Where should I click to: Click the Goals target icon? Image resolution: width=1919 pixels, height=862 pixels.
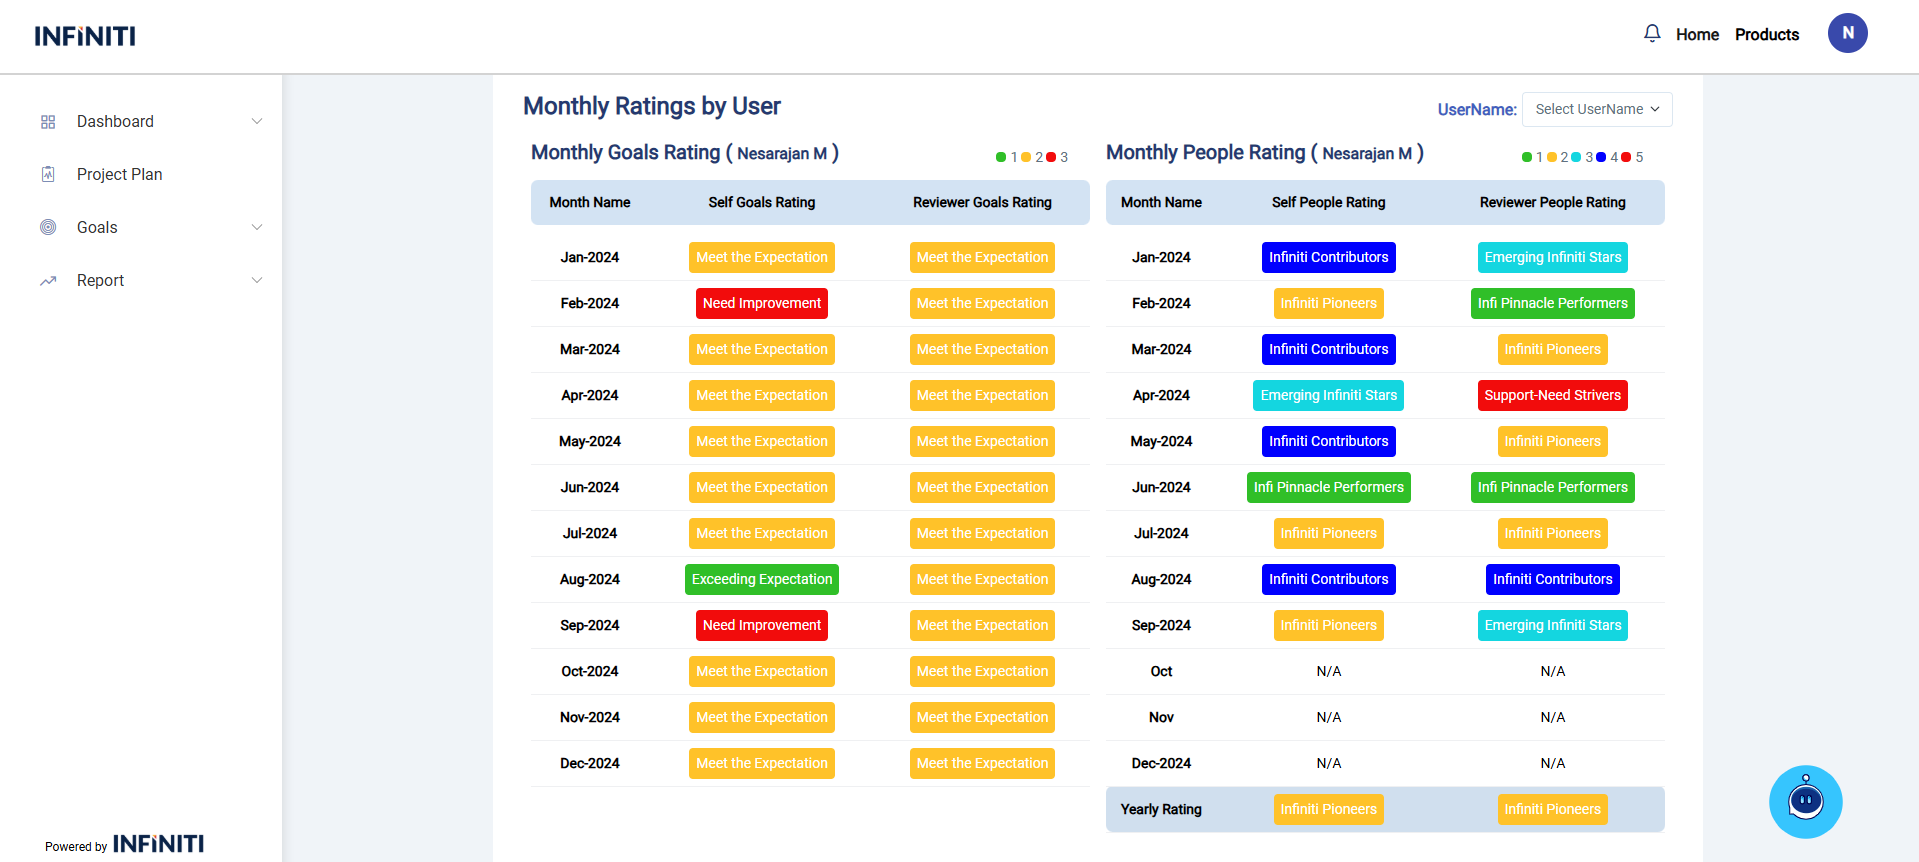(x=48, y=227)
